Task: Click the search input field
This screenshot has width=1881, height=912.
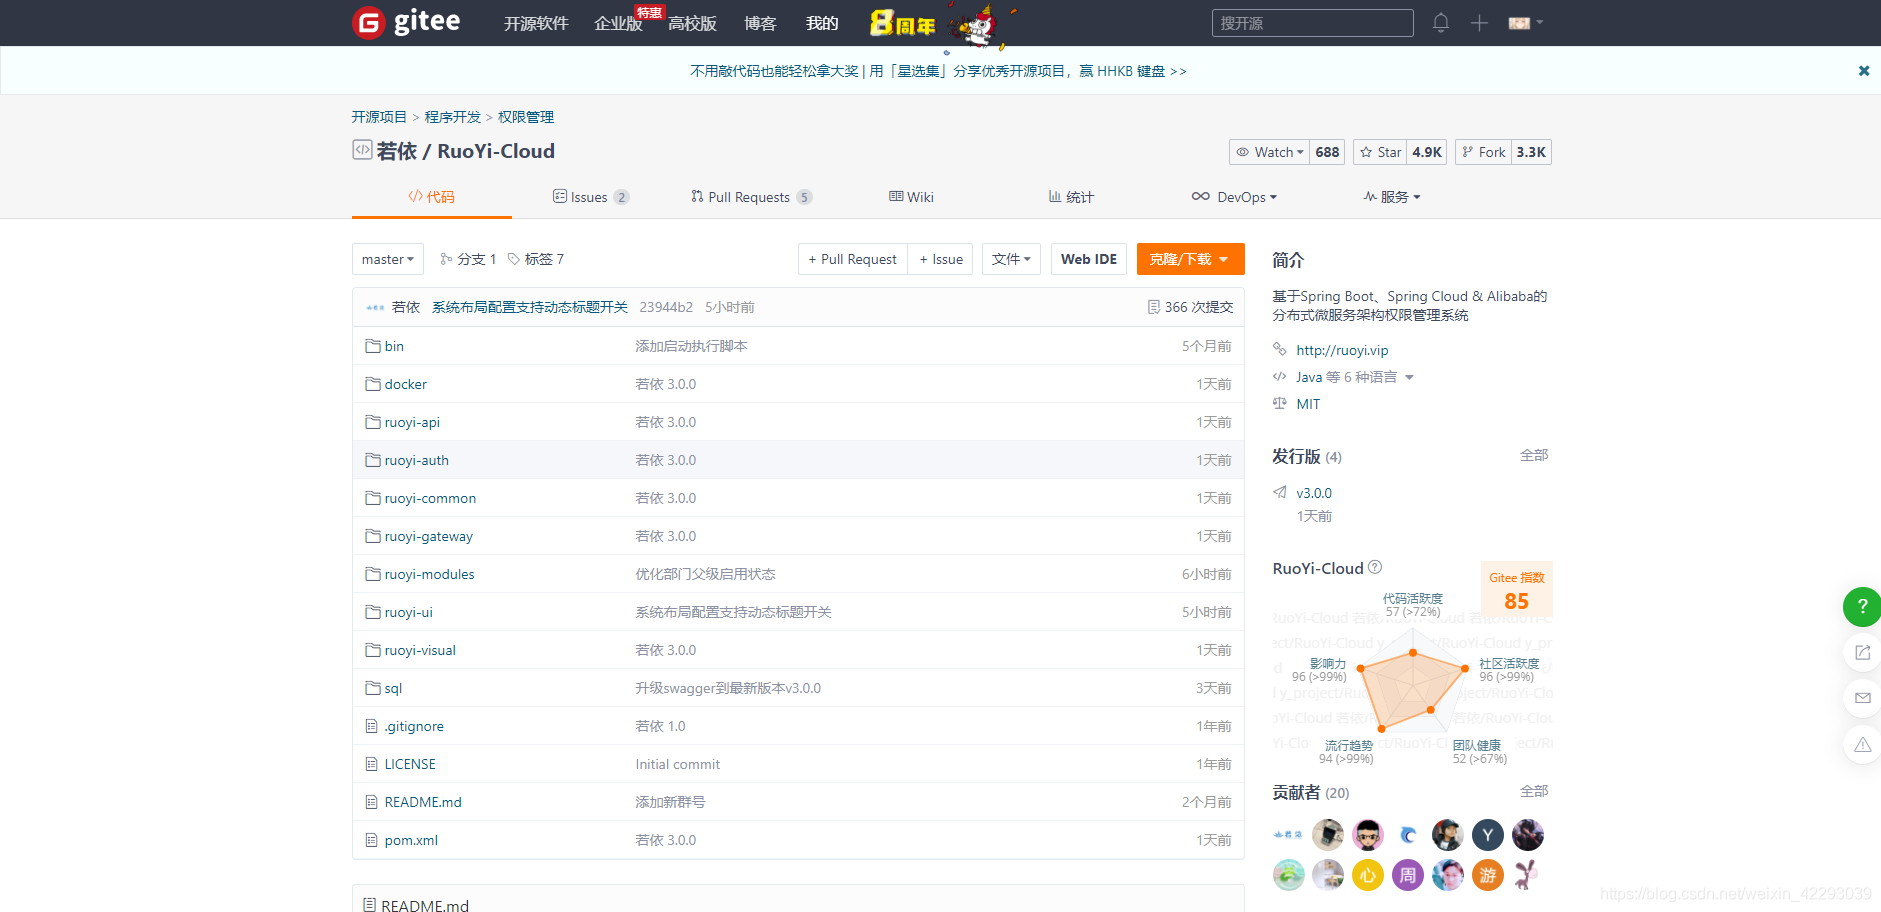Action: tap(1312, 23)
